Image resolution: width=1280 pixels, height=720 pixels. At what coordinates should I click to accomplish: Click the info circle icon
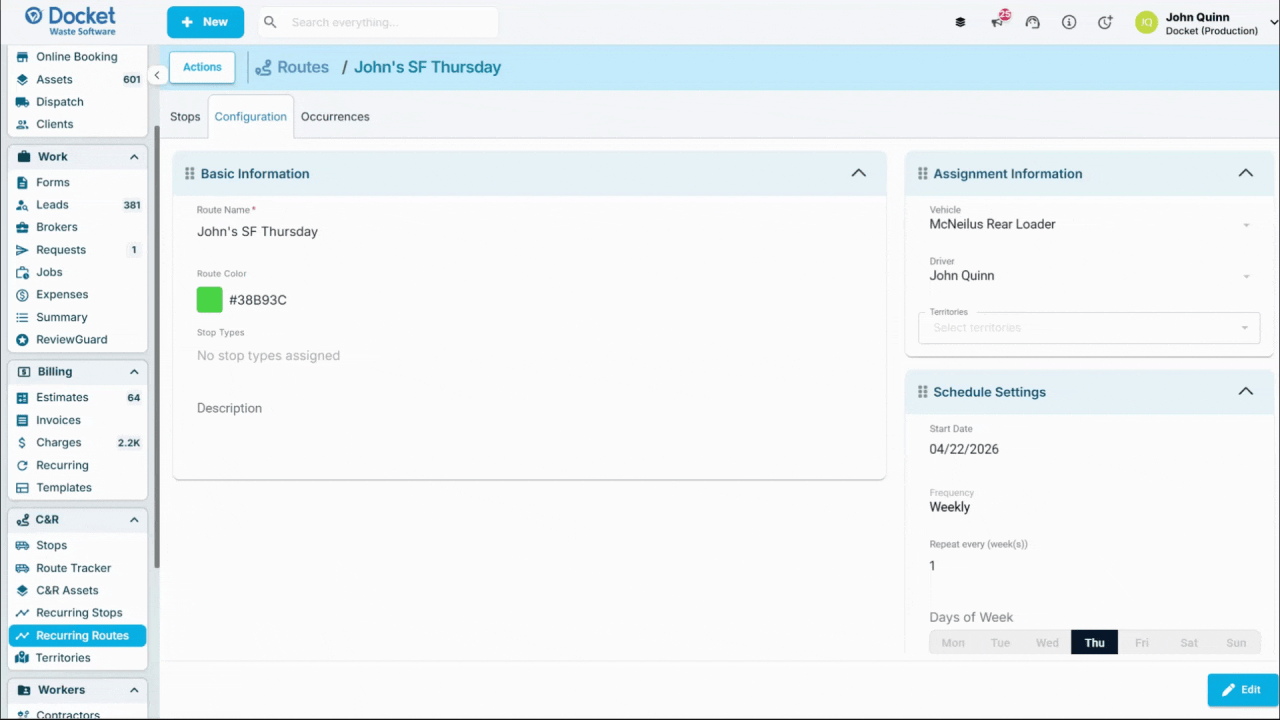point(1069,22)
